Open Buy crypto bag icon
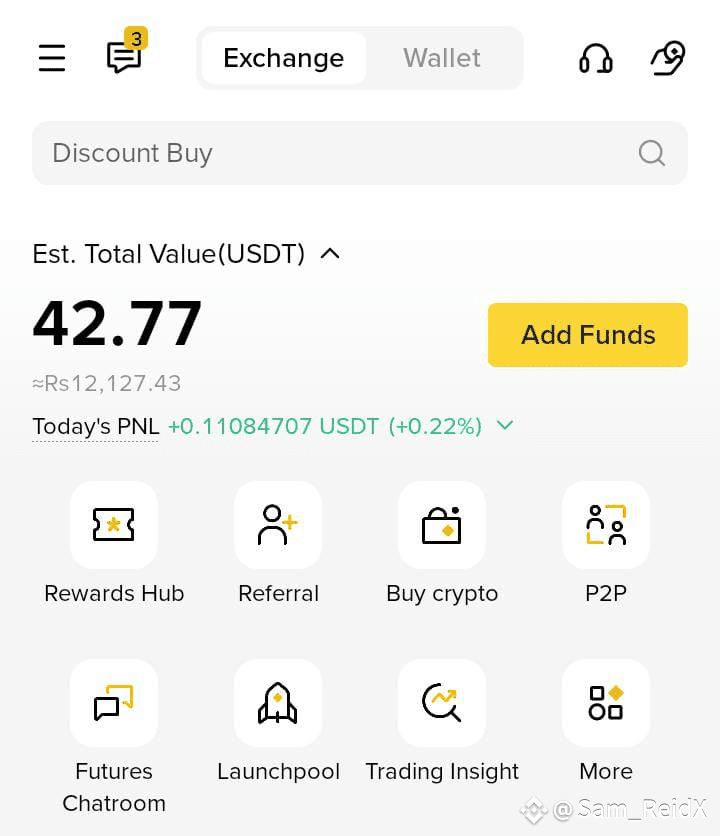Image resolution: width=720 pixels, height=836 pixels. (442, 525)
